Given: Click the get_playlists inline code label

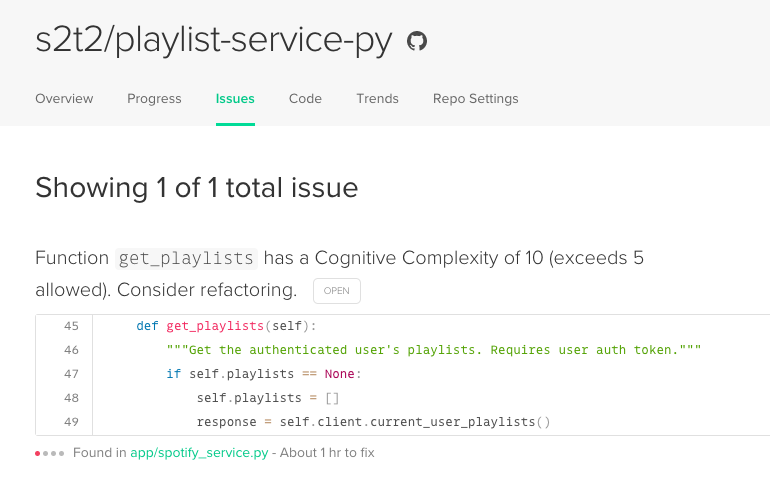Looking at the screenshot, I should click(x=186, y=259).
